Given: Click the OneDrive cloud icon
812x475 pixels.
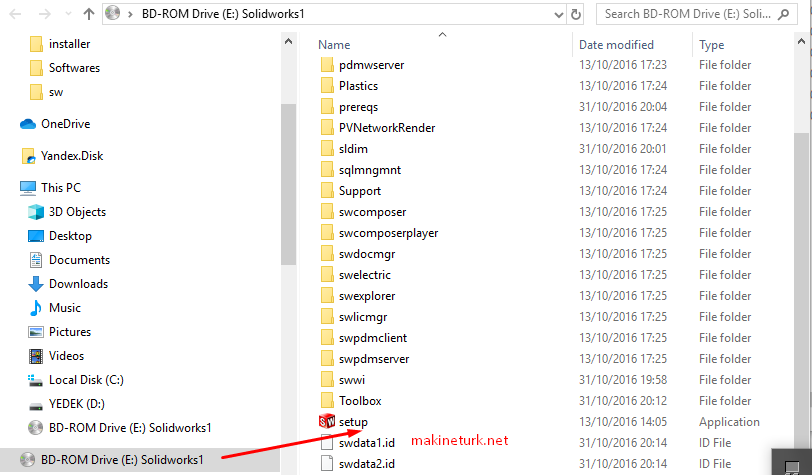Looking at the screenshot, I should (x=27, y=124).
